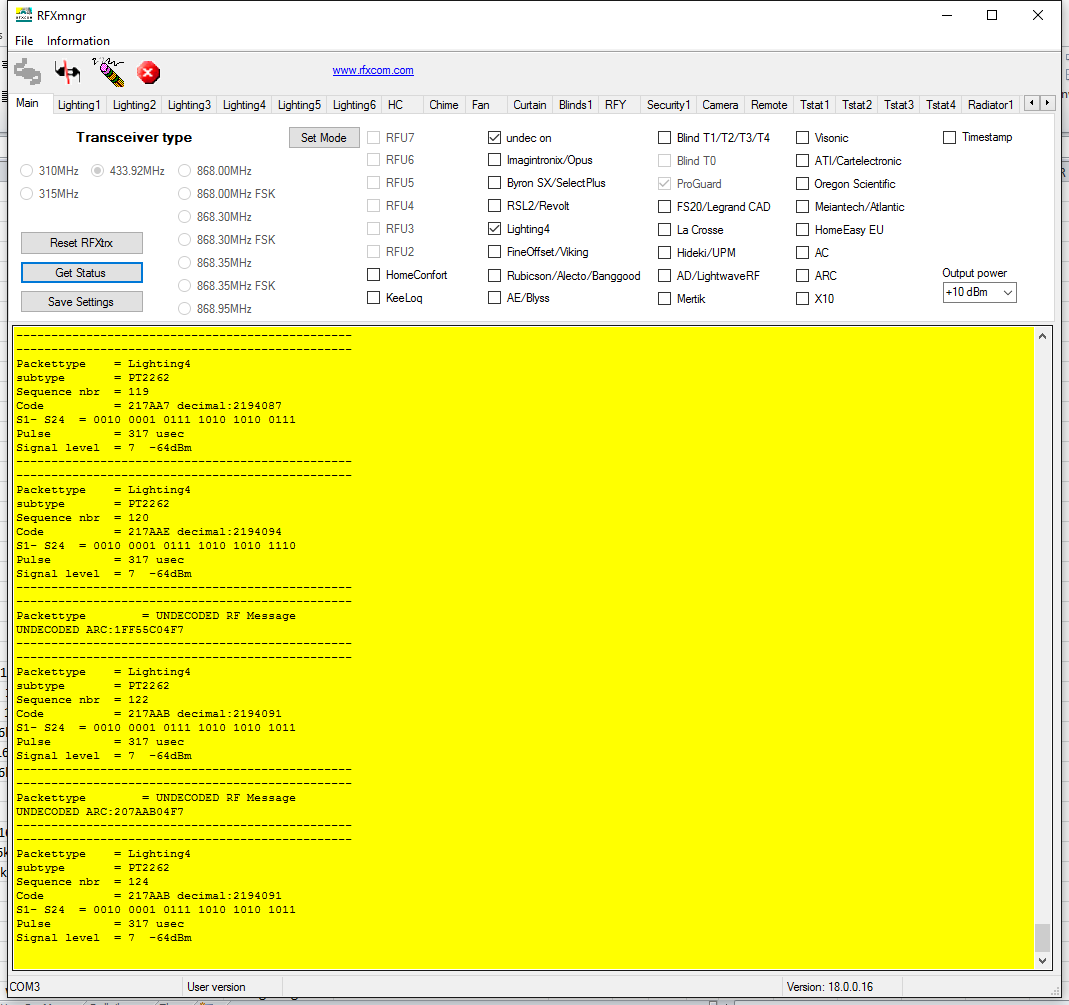Viewport: 1069px width, 1005px height.
Task: Switch to the Lighting1 tab
Action: pyautogui.click(x=79, y=105)
